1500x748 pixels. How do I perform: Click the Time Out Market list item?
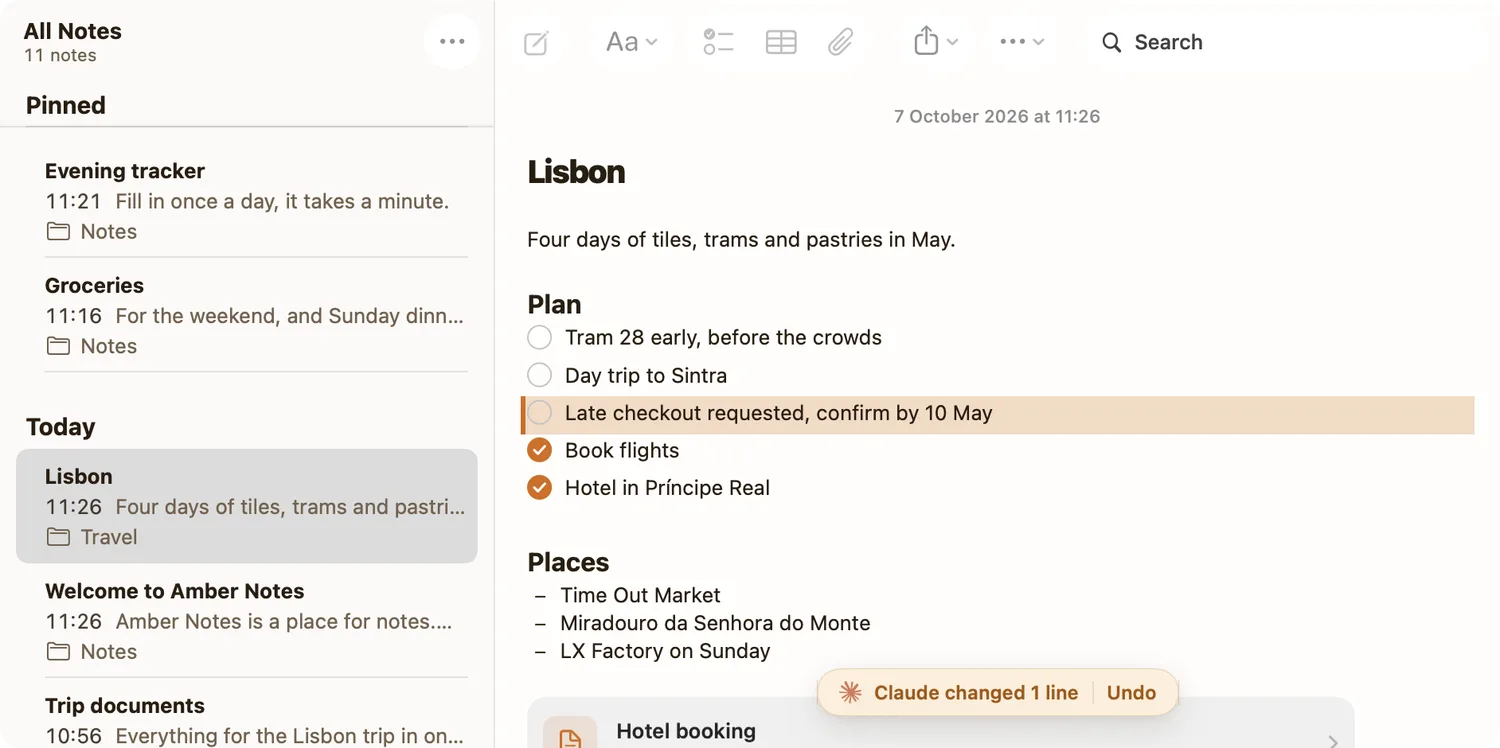click(x=640, y=595)
